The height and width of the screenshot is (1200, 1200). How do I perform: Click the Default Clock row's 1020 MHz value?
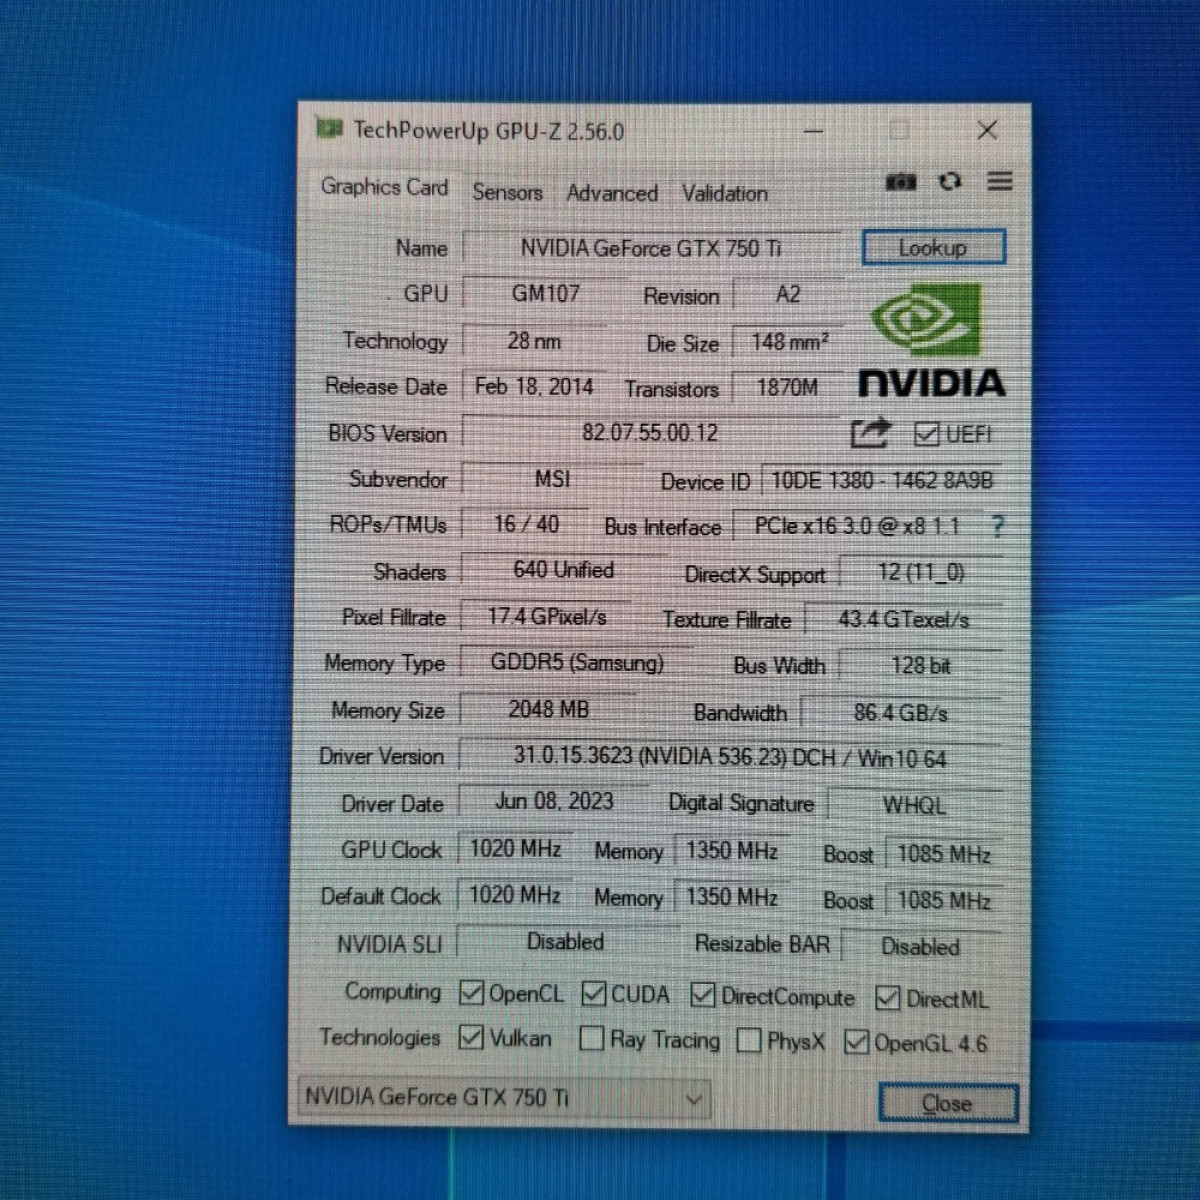515,895
